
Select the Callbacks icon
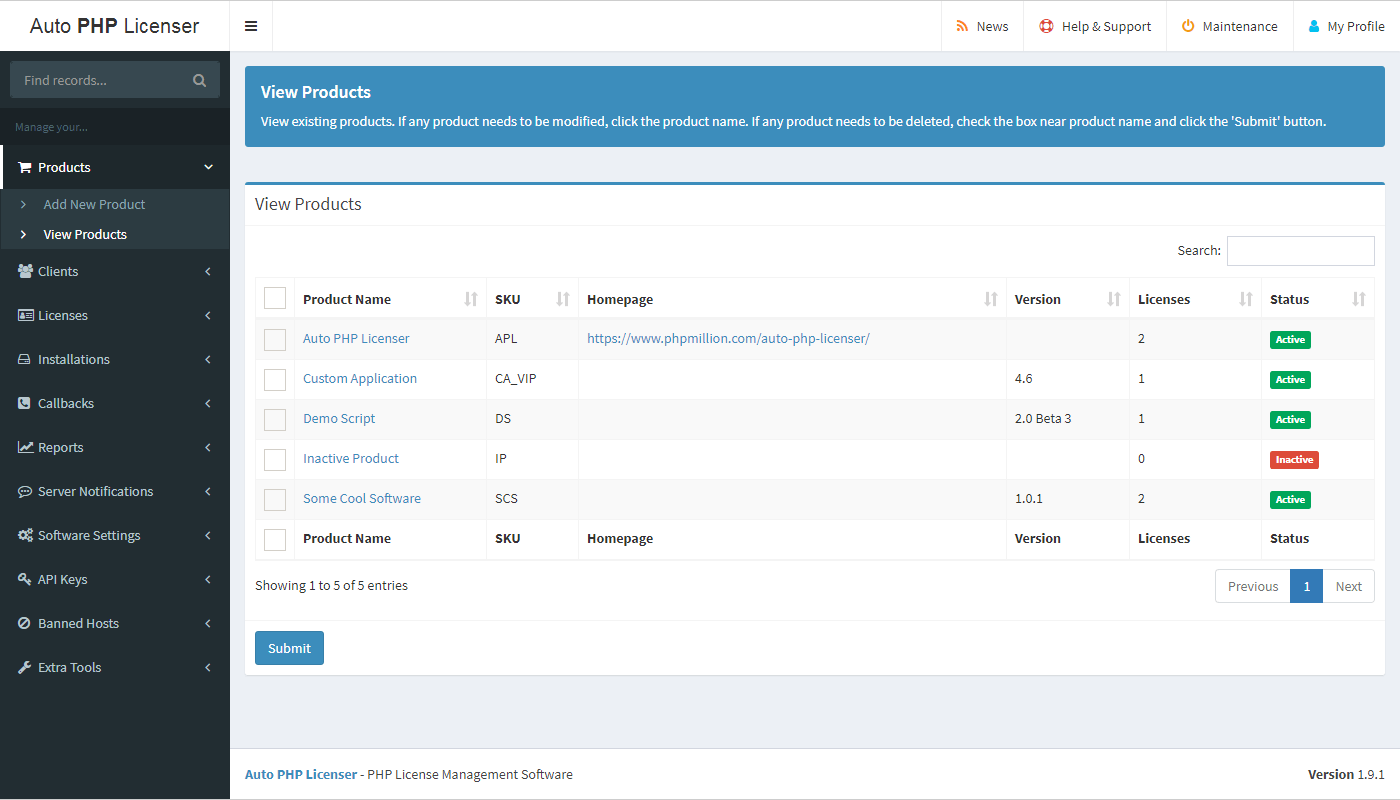tap(23, 403)
